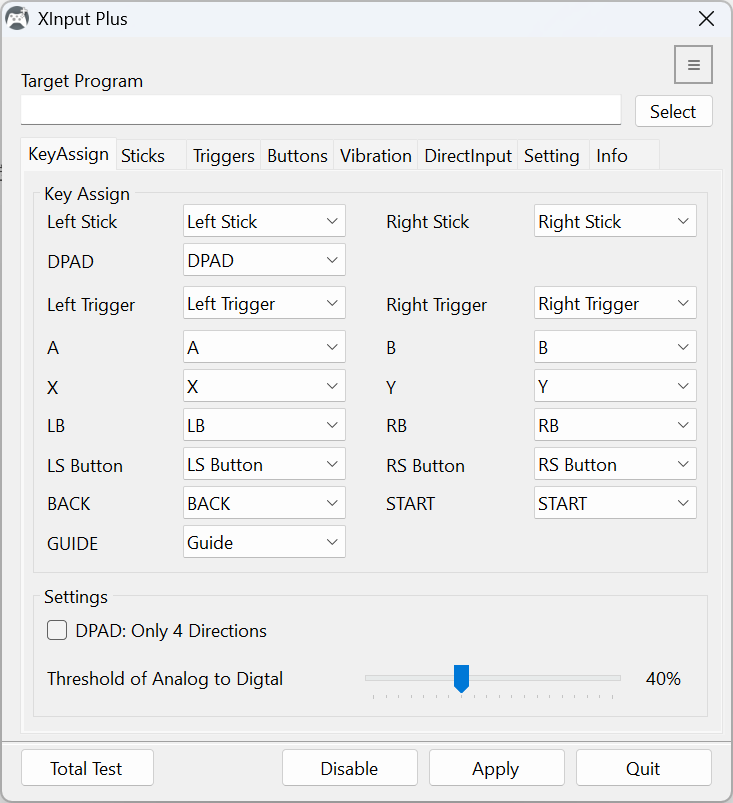The width and height of the screenshot is (733, 803).
Task: Open the Left Trigger dropdown
Action: click(x=264, y=303)
